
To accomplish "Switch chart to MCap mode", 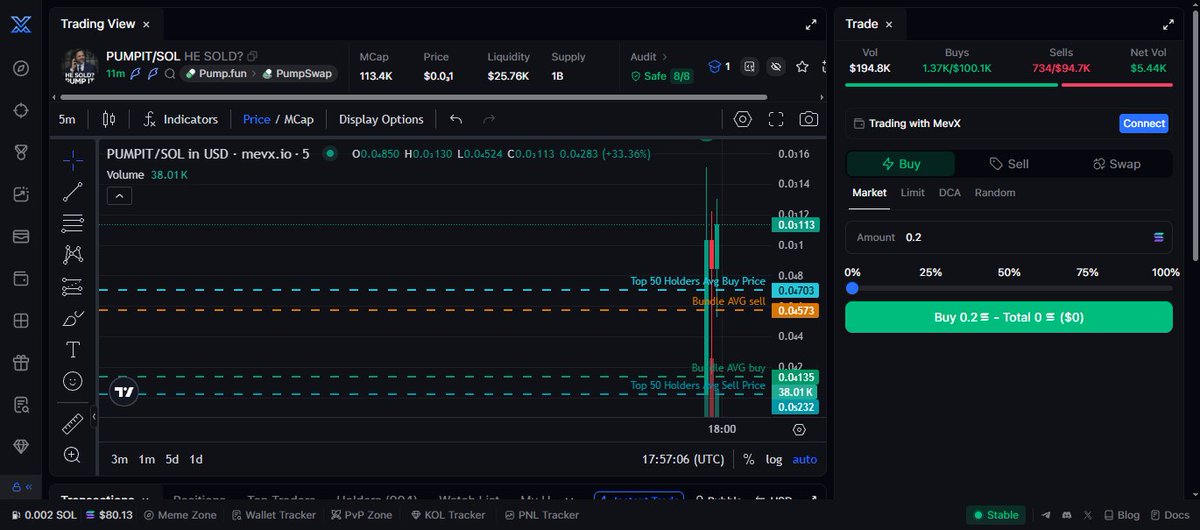I will 298,119.
